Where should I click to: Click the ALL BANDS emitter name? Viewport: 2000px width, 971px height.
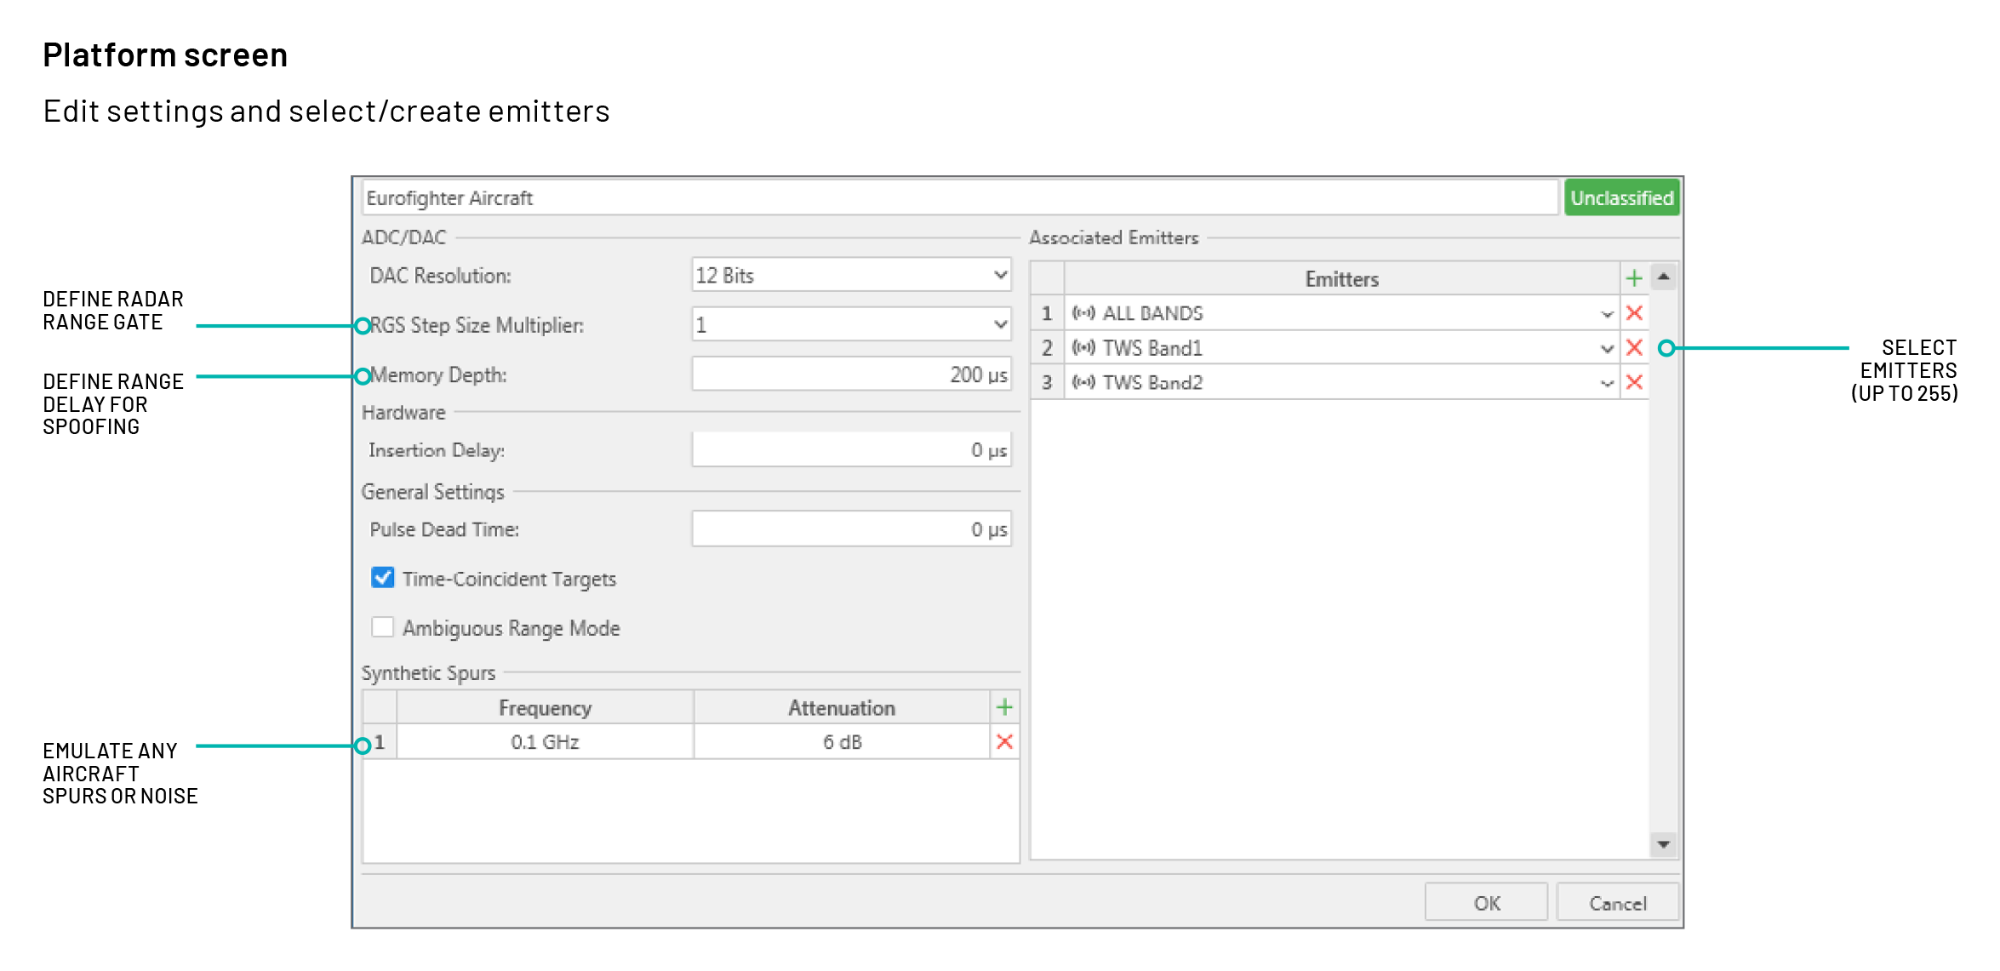click(x=1153, y=313)
